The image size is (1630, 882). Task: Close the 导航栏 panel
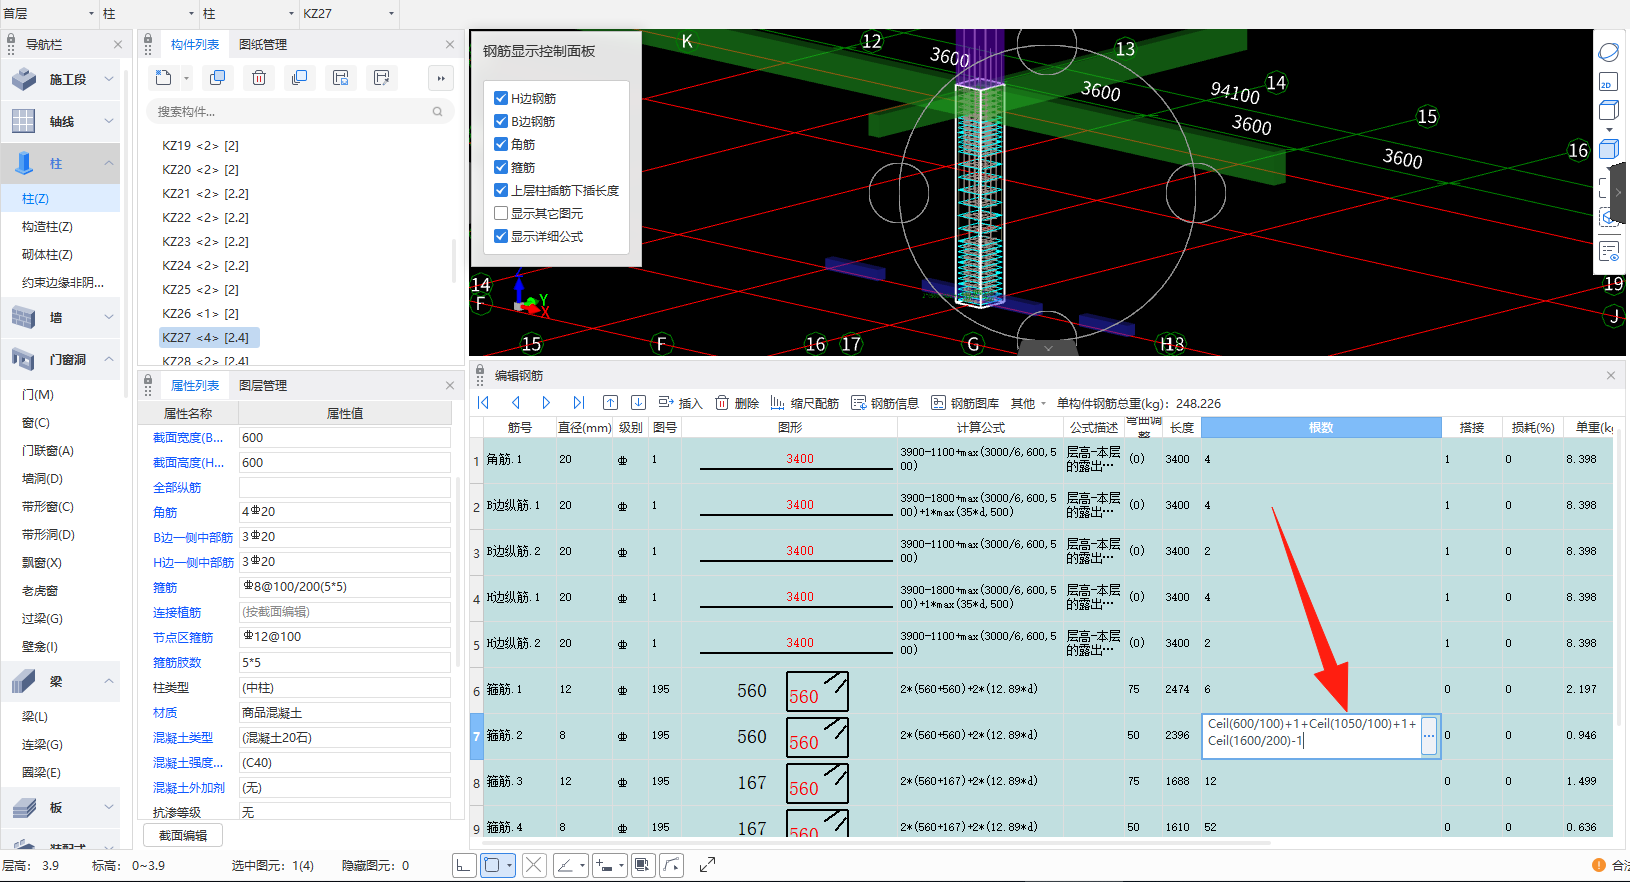click(x=118, y=44)
